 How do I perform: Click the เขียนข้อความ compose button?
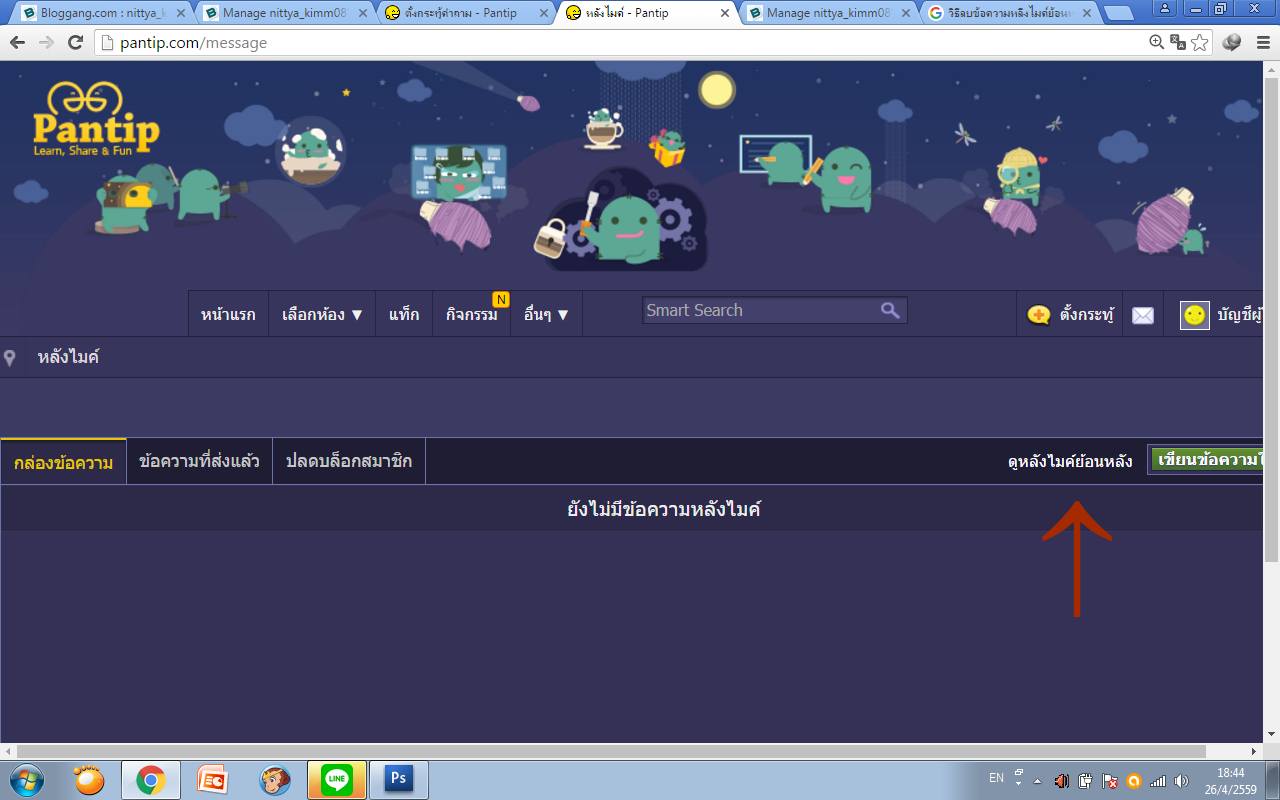click(x=1207, y=461)
